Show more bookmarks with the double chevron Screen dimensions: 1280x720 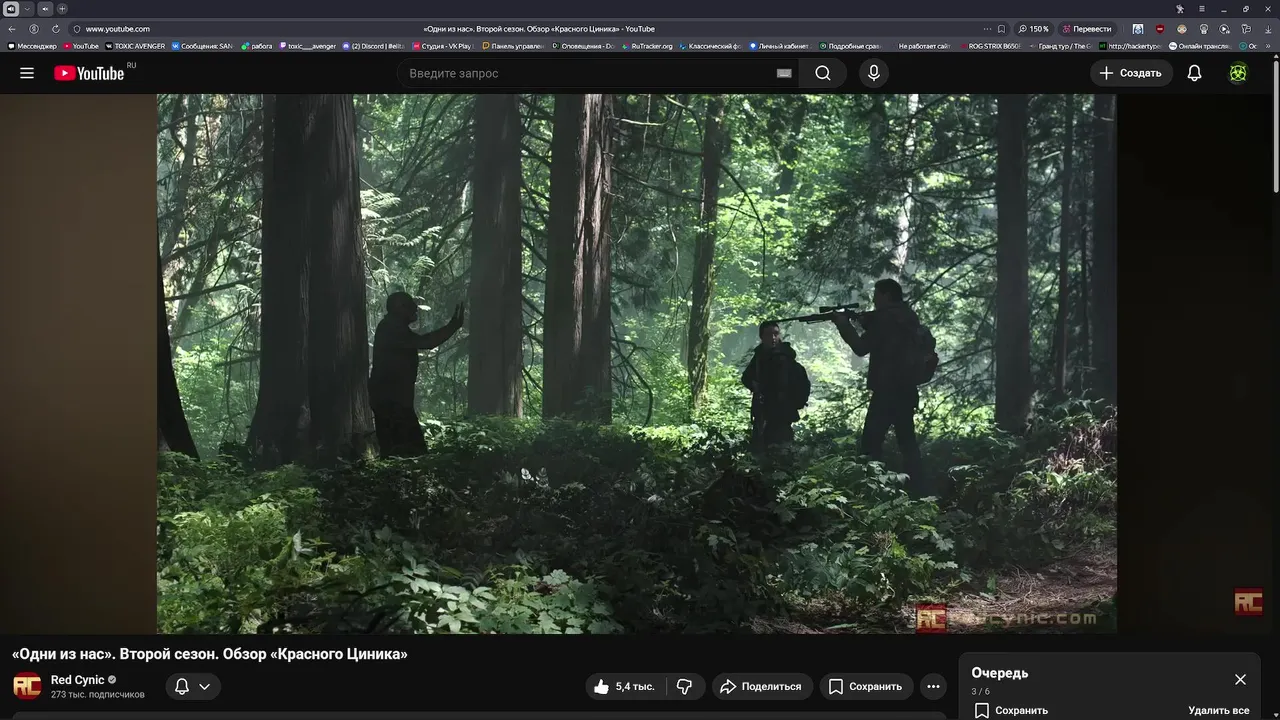click(1268, 46)
